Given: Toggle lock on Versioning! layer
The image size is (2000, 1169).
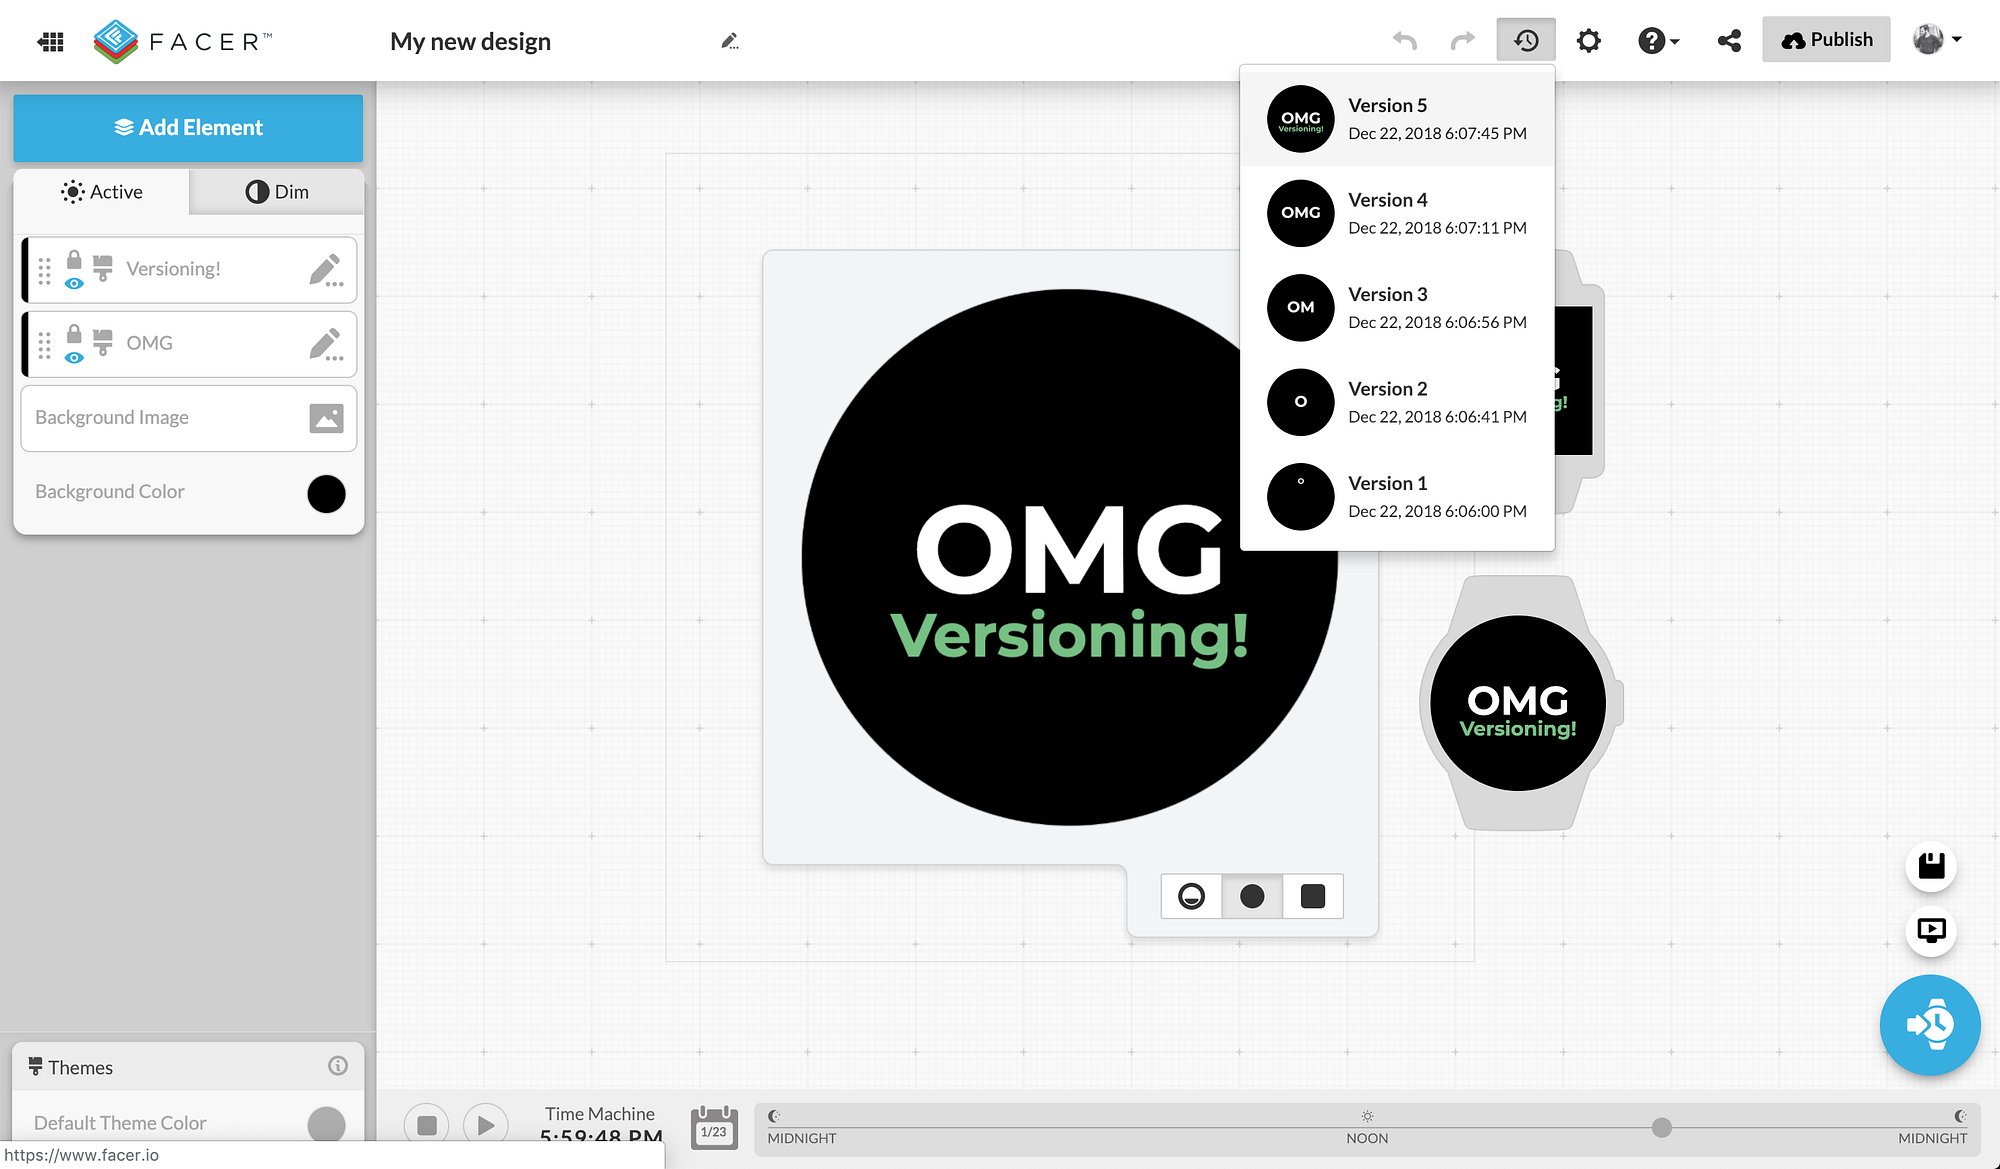Looking at the screenshot, I should click(x=74, y=260).
